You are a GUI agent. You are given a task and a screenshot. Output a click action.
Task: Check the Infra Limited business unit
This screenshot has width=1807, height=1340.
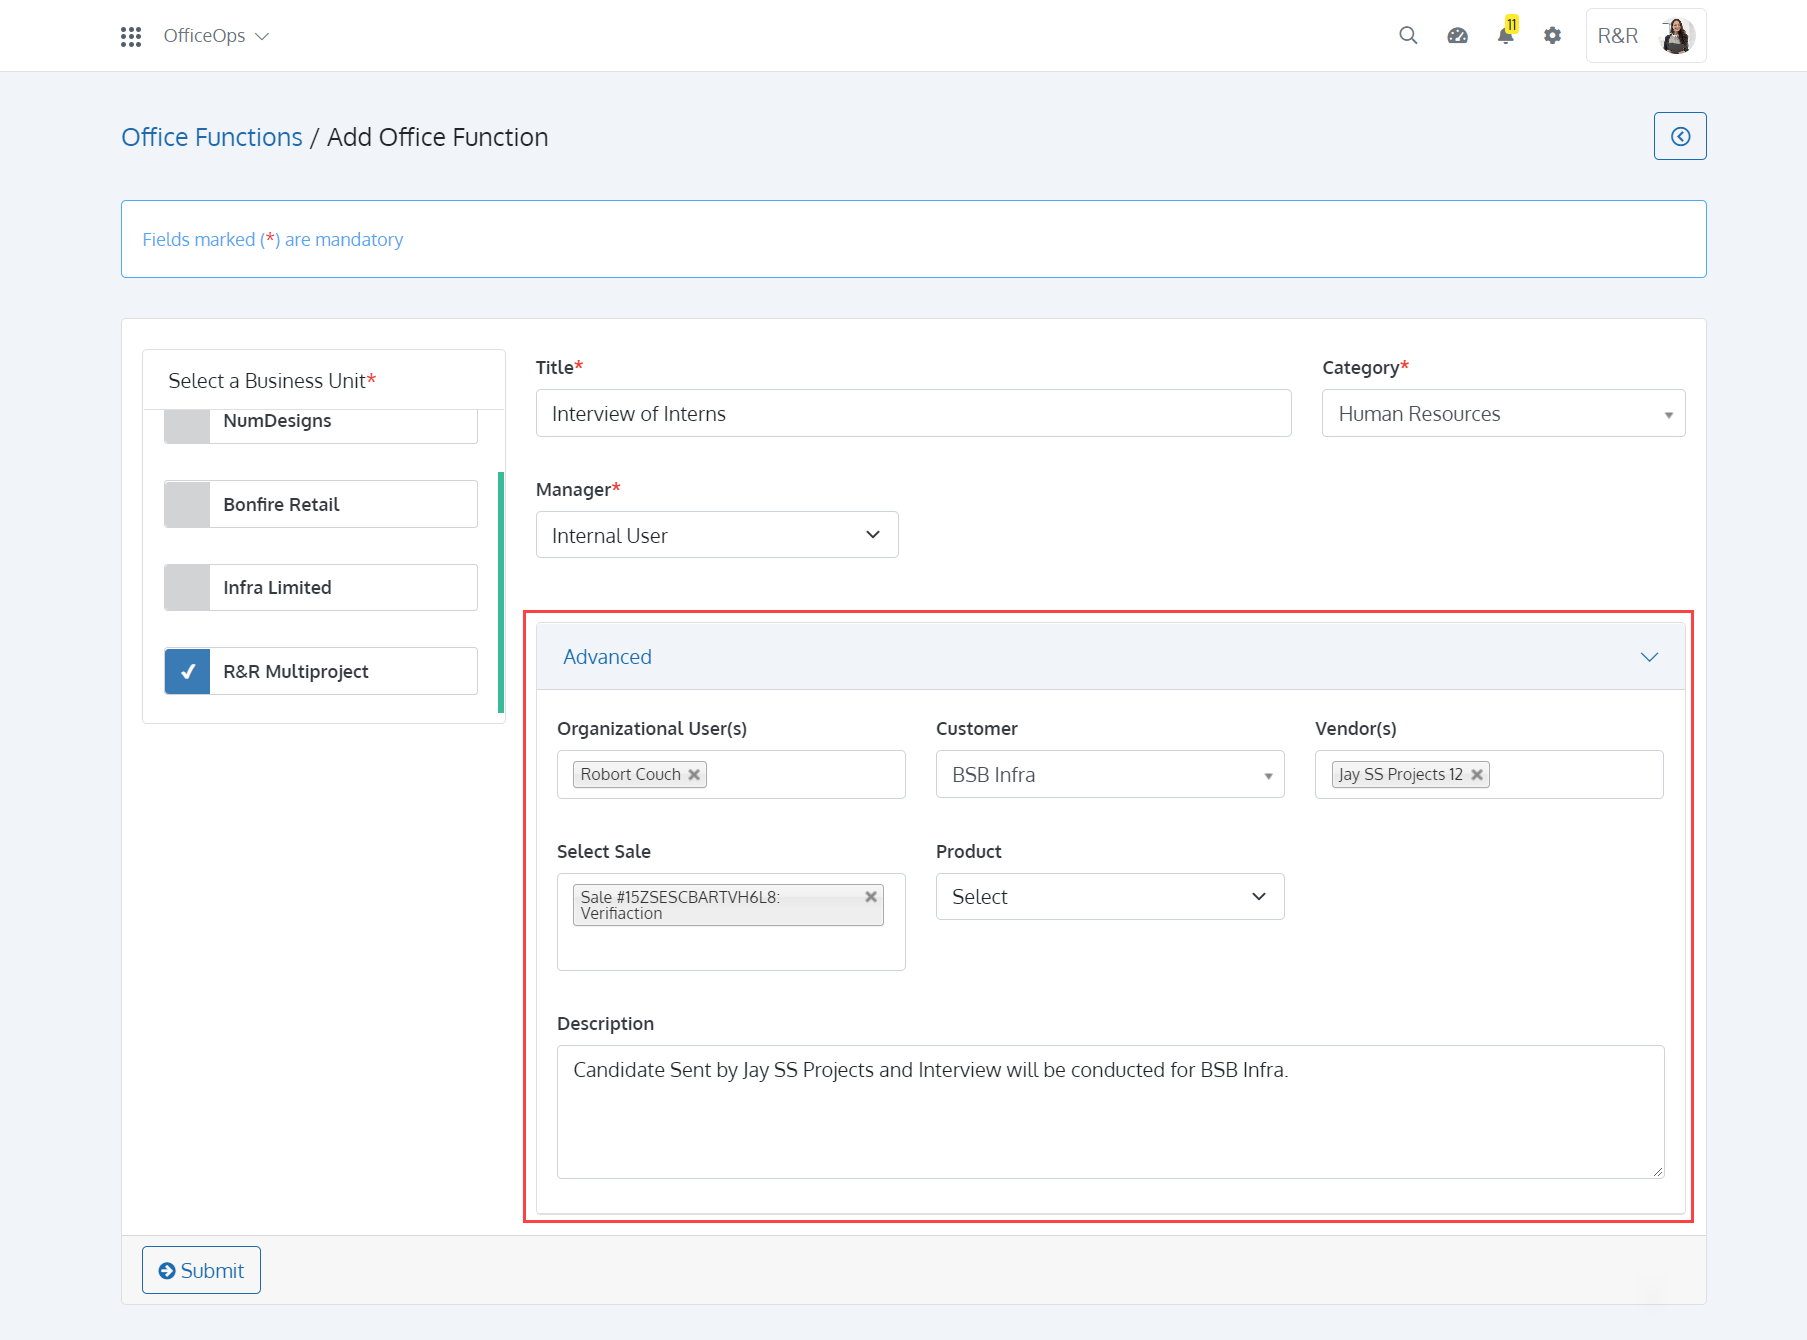pyautogui.click(x=187, y=588)
